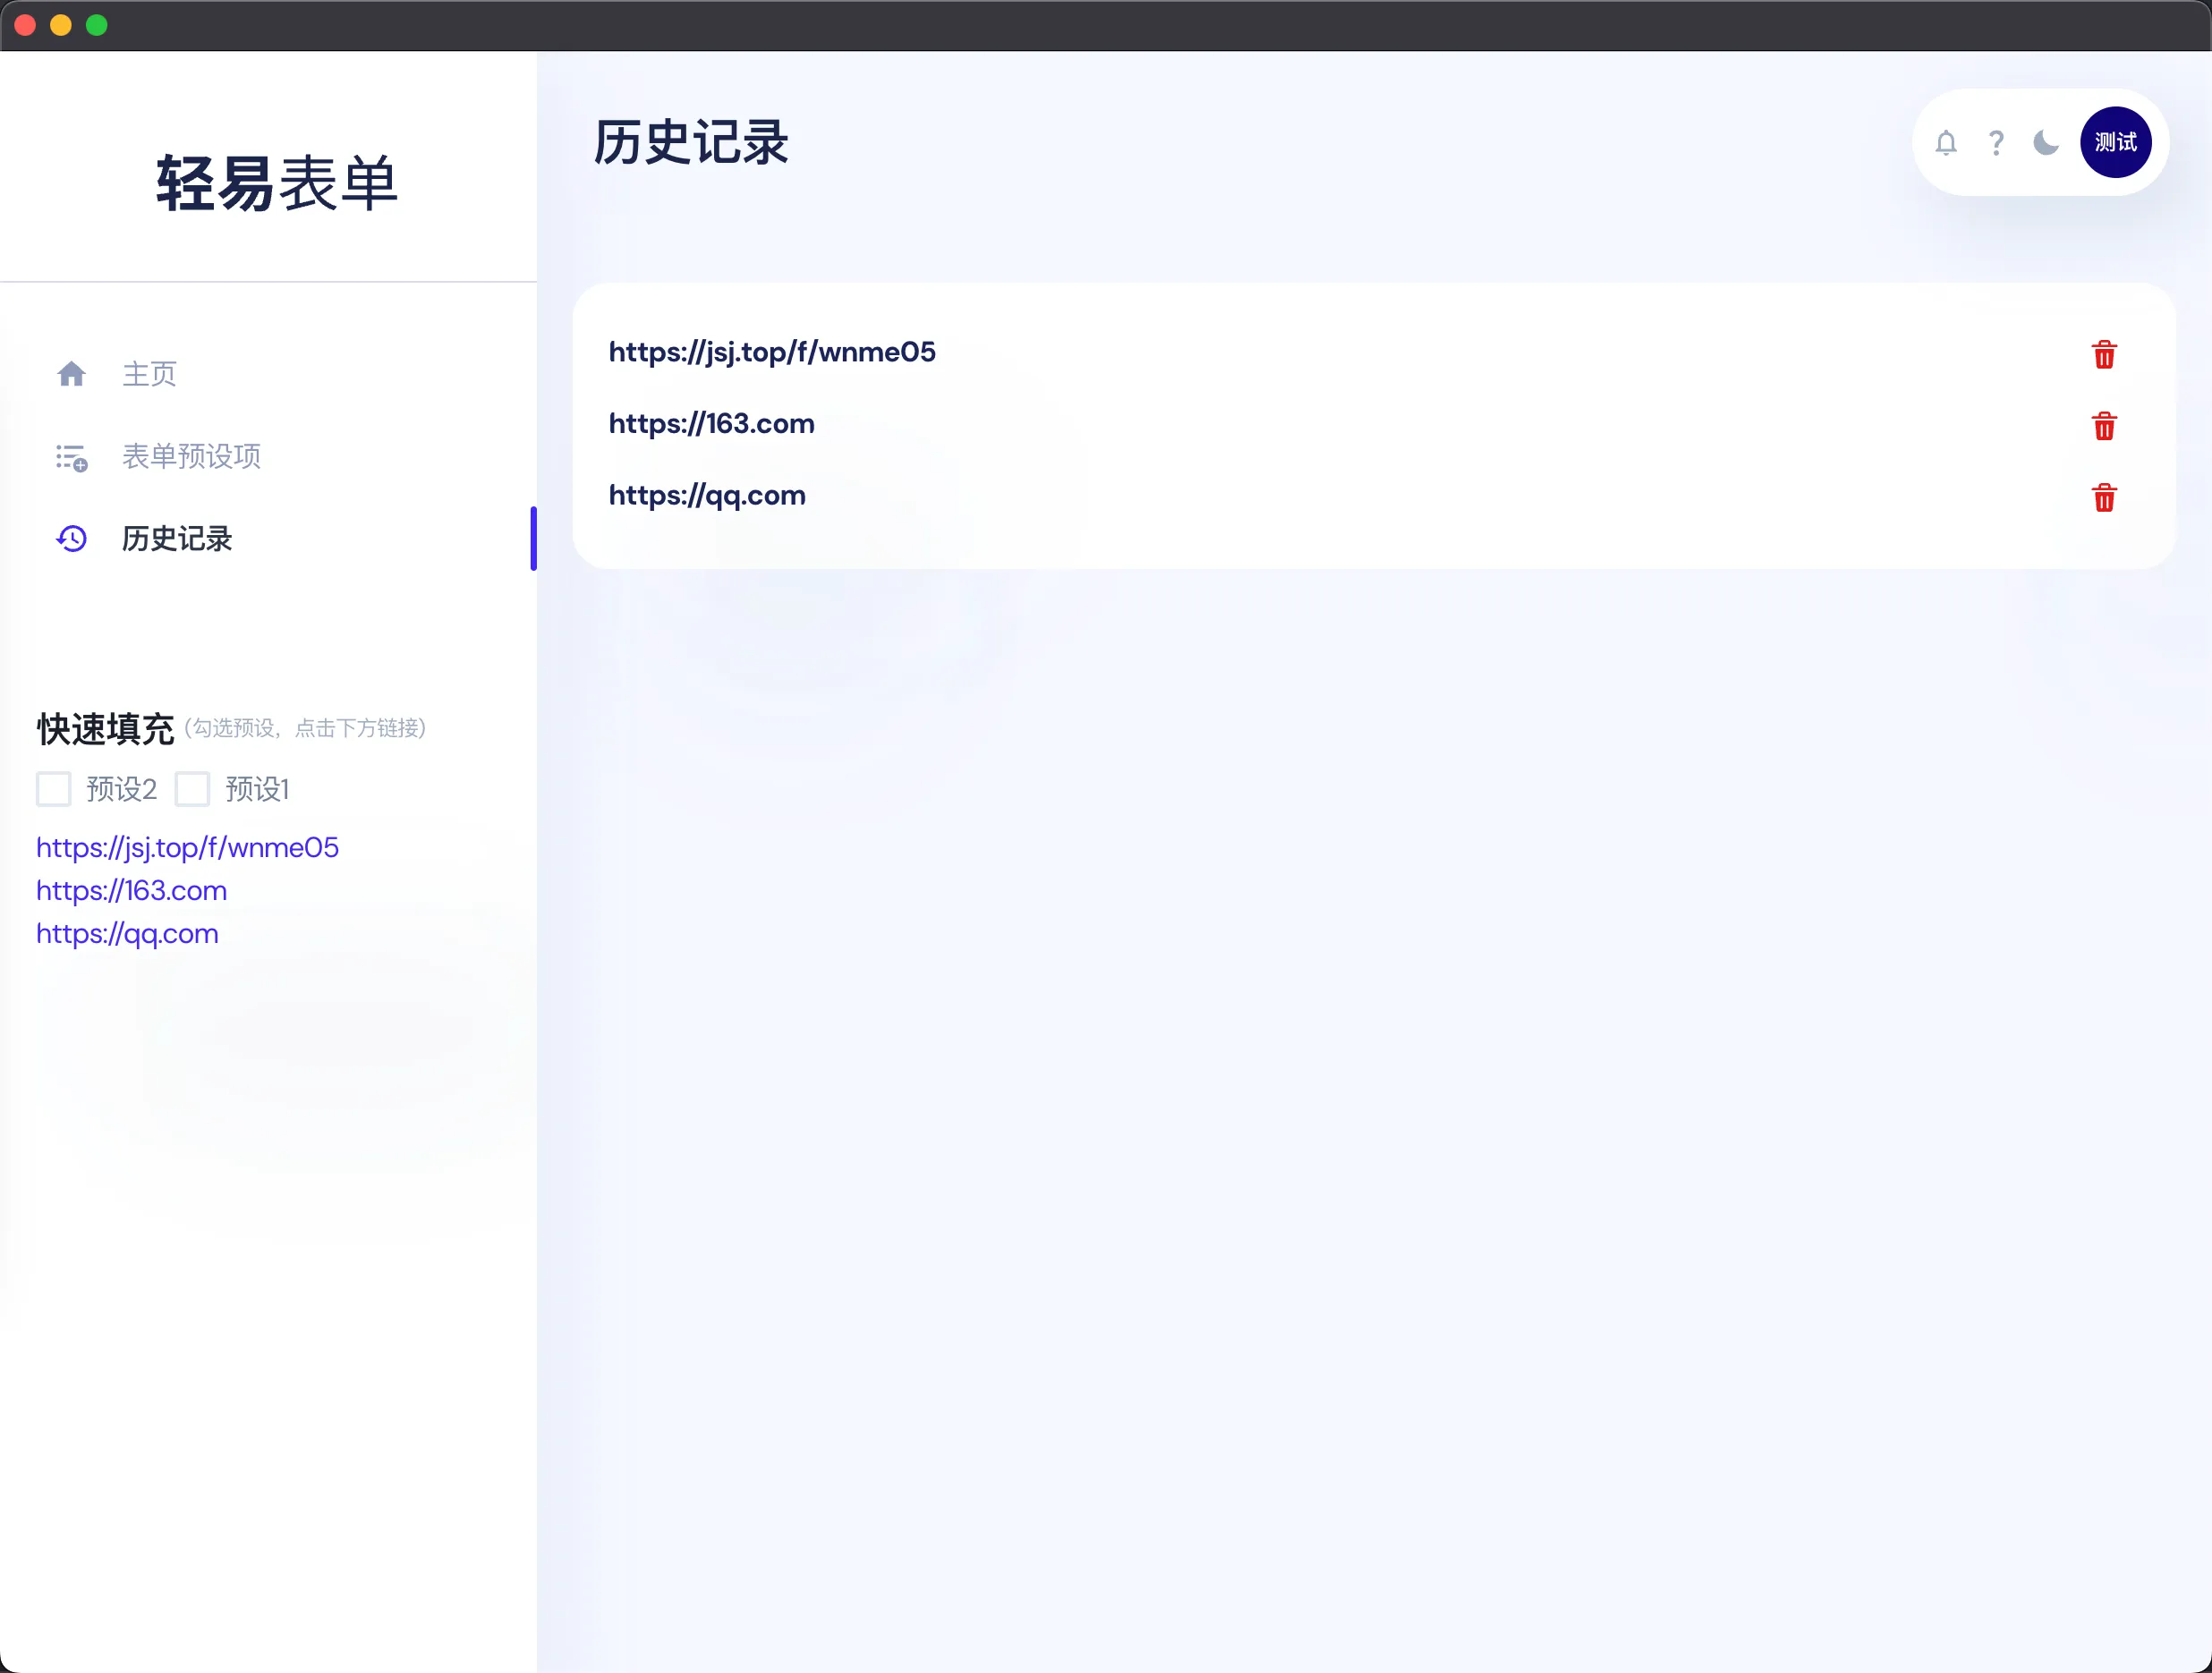Delete the https://163.com history entry

2104,426
